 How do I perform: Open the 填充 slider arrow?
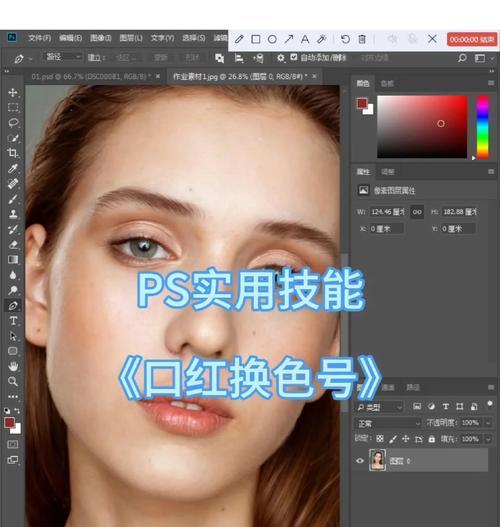pos(488,439)
